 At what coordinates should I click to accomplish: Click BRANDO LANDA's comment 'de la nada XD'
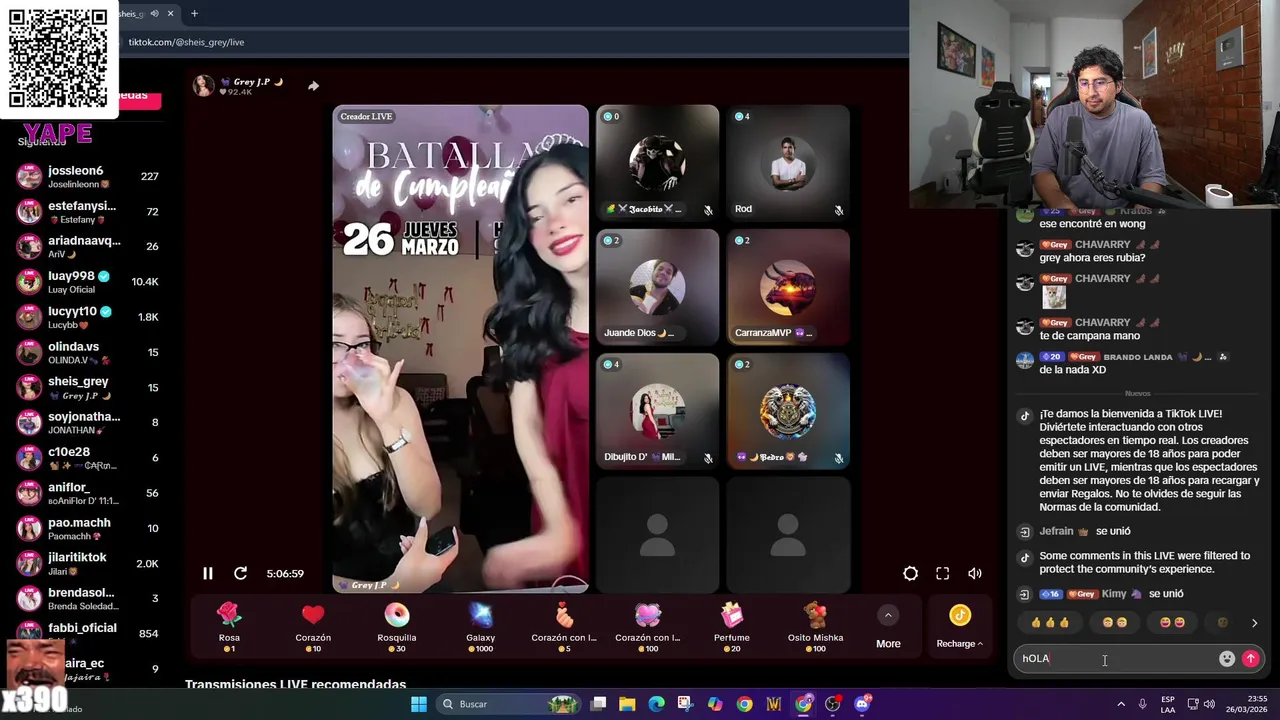[1072, 370]
